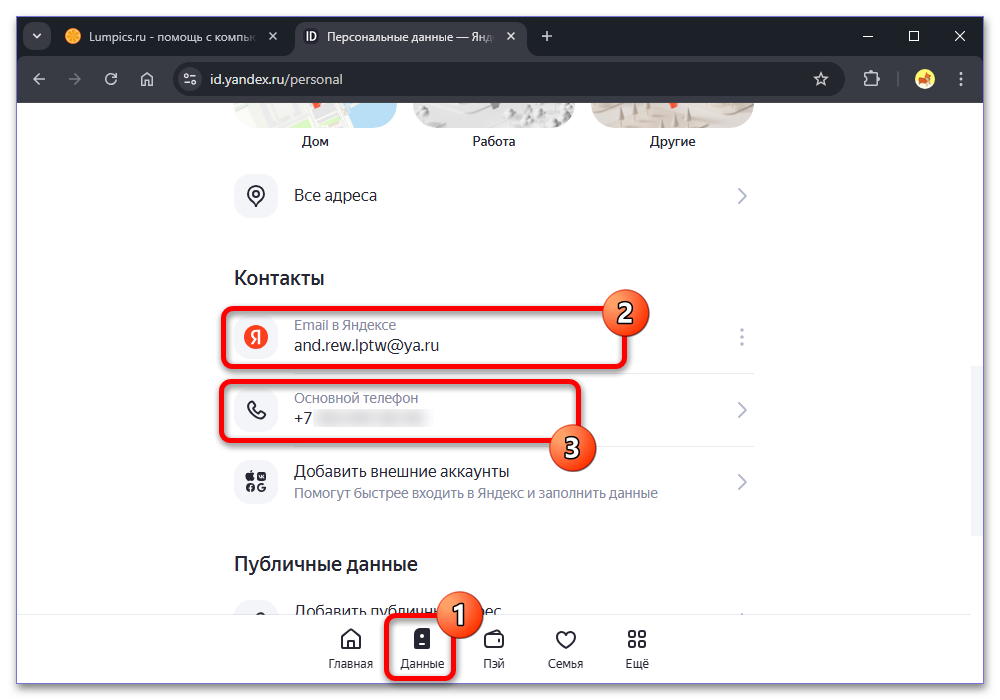Select email and.rew.lptw@ya.ru
1000x700 pixels.
[x=366, y=346]
